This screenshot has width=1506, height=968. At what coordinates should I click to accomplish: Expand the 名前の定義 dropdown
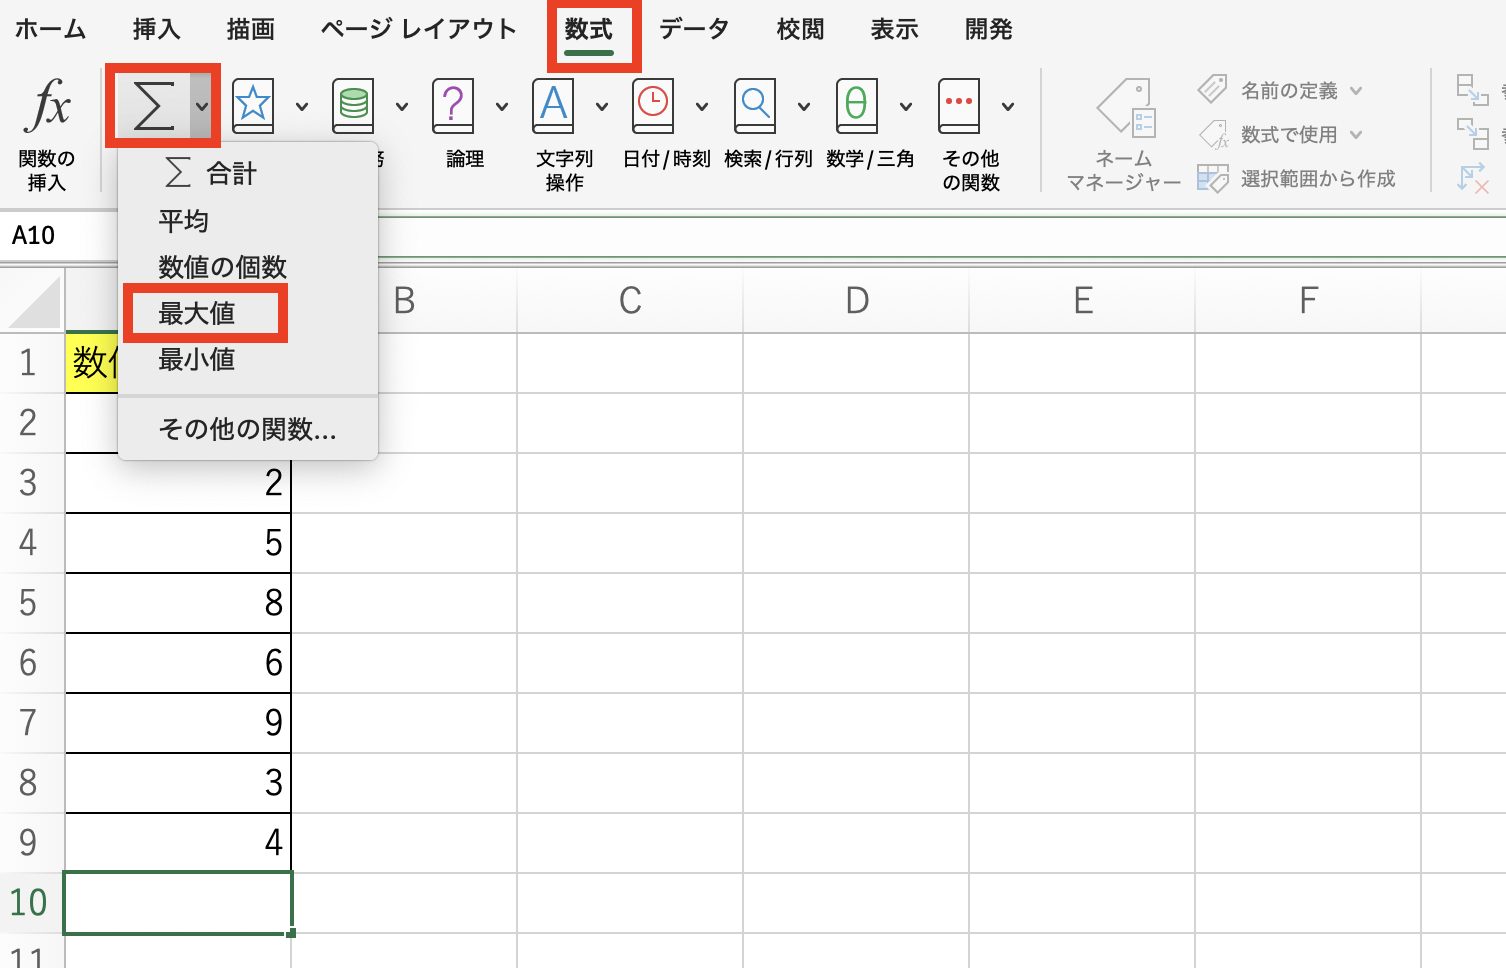(x=1356, y=91)
